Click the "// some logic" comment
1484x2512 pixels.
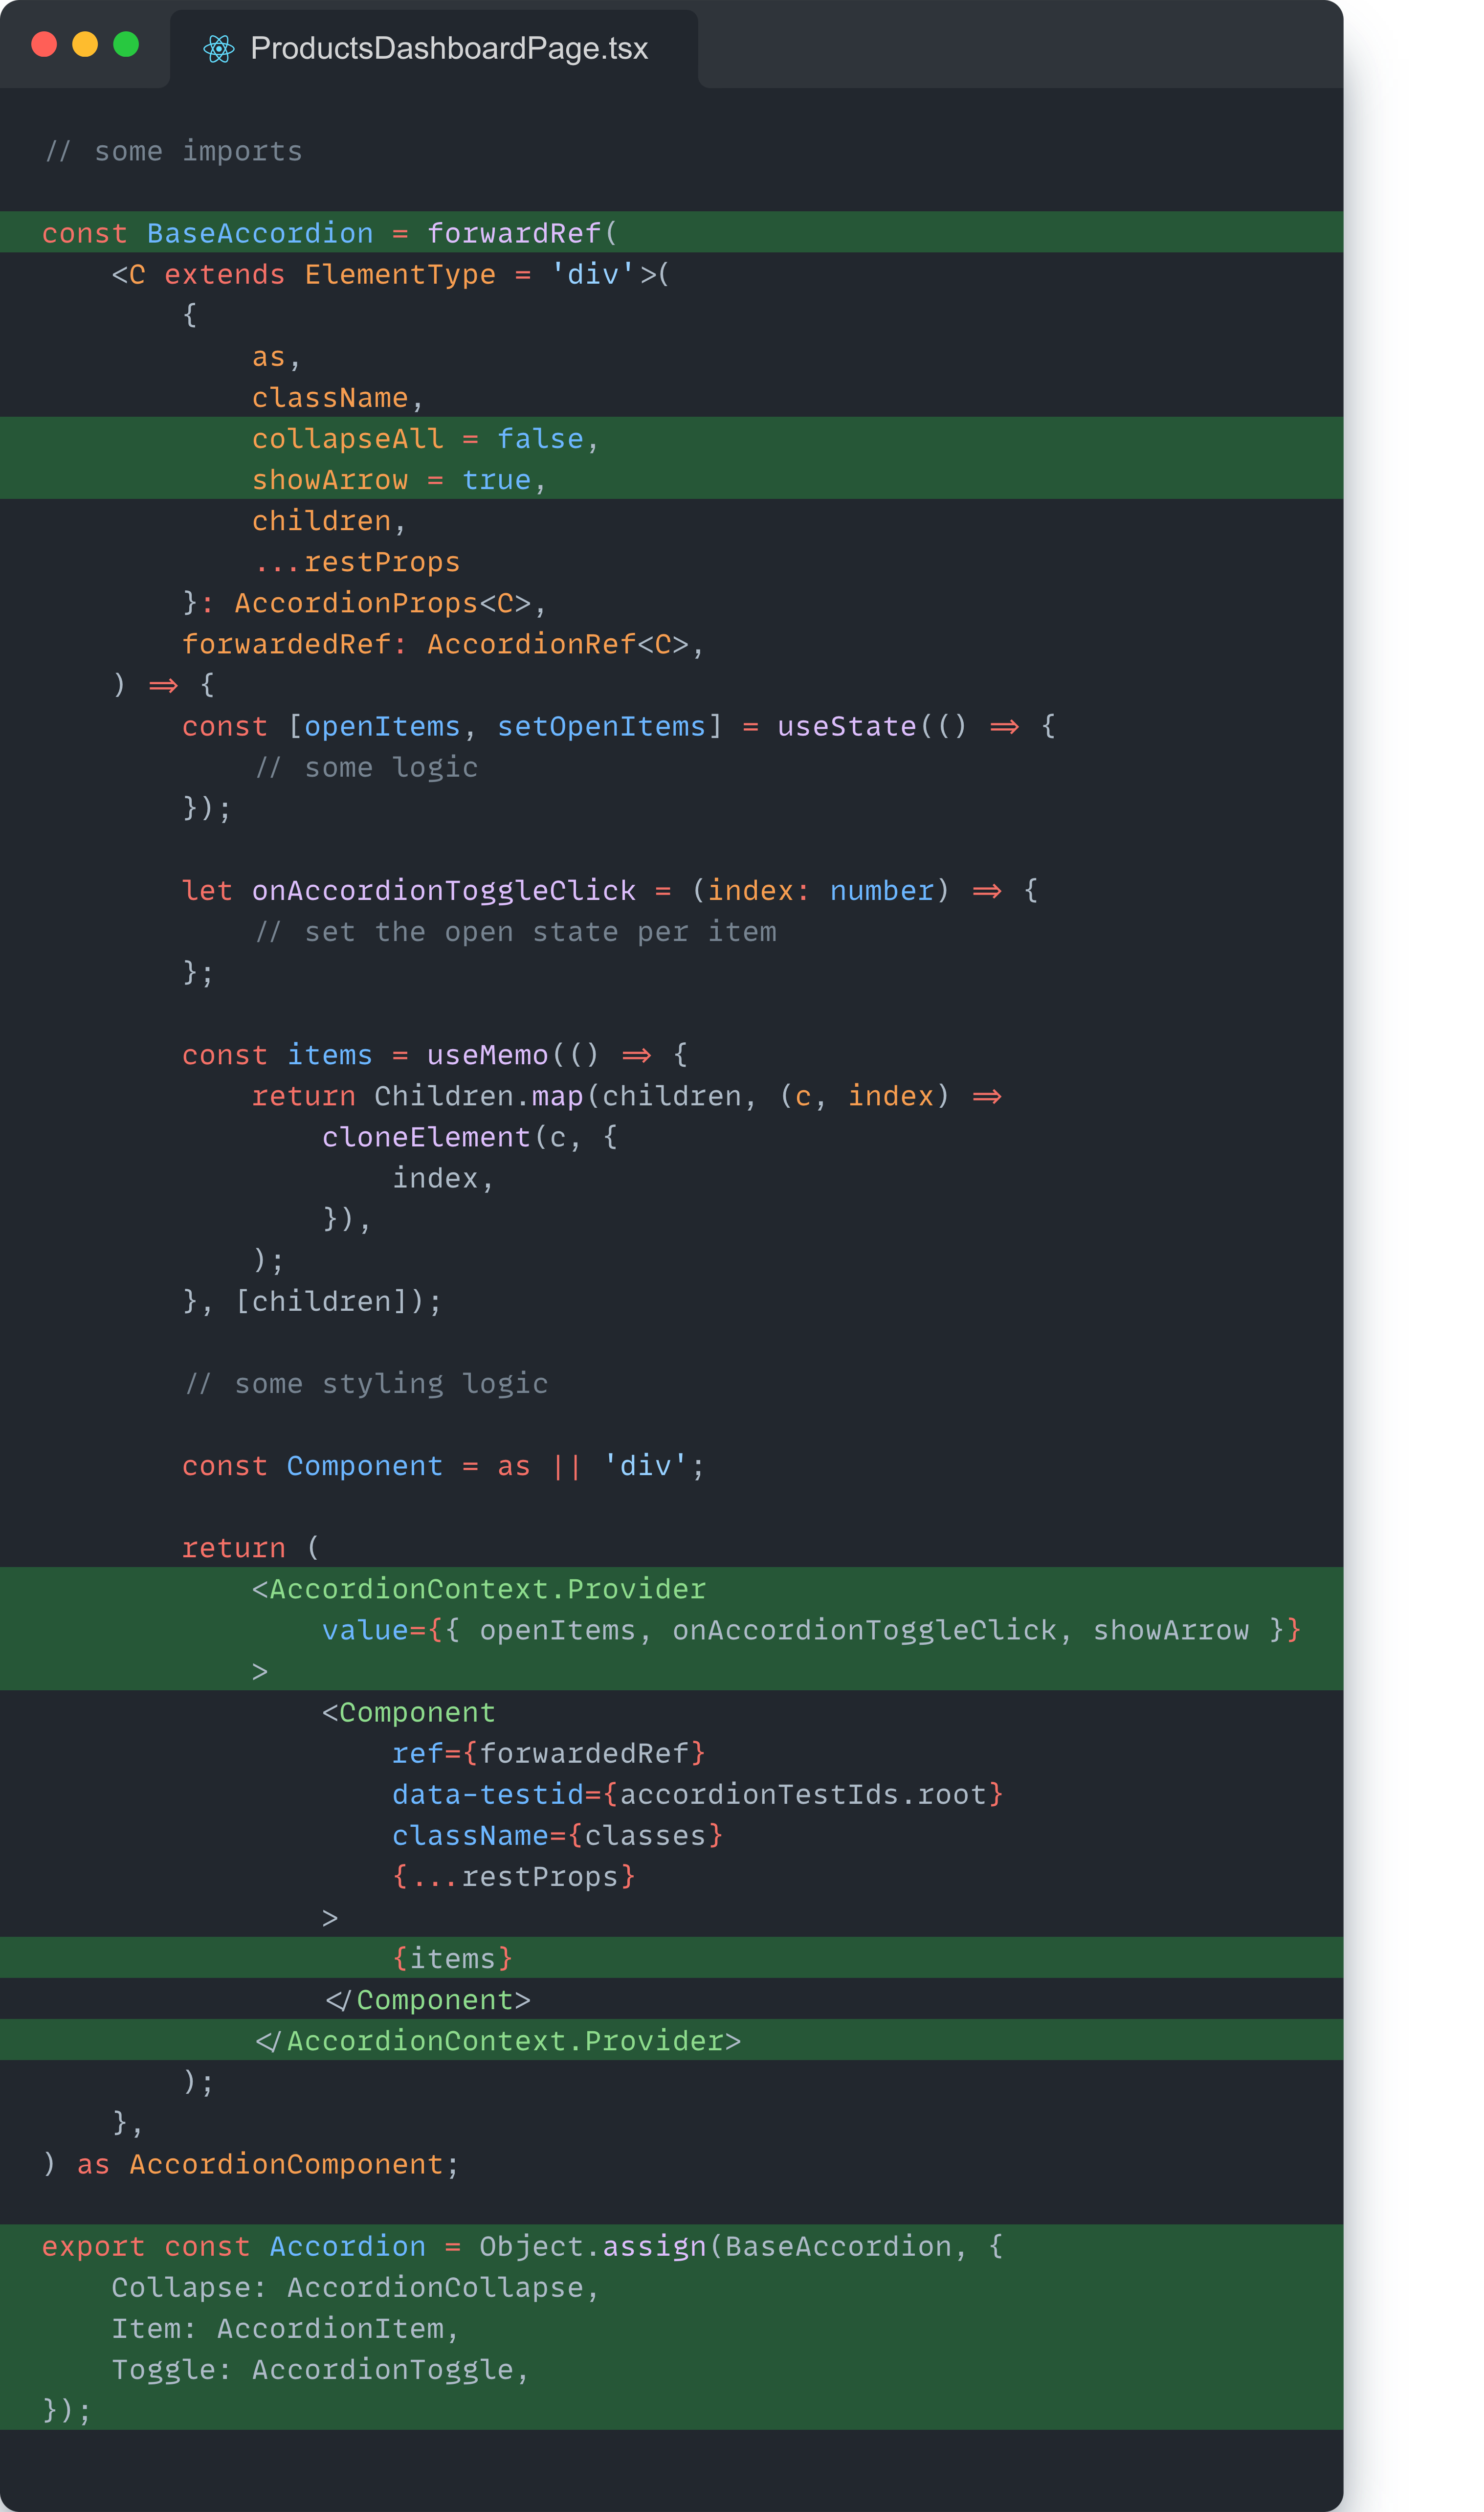[366, 767]
